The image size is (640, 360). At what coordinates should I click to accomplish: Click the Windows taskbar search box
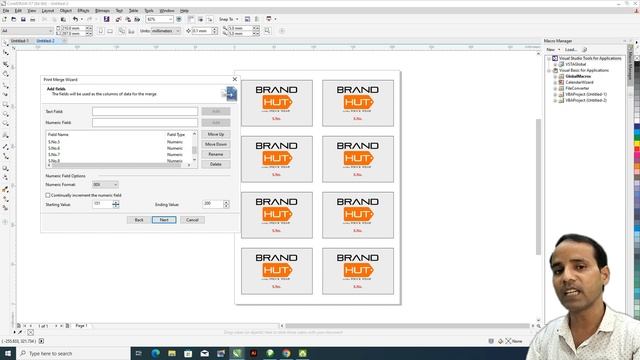point(73,353)
